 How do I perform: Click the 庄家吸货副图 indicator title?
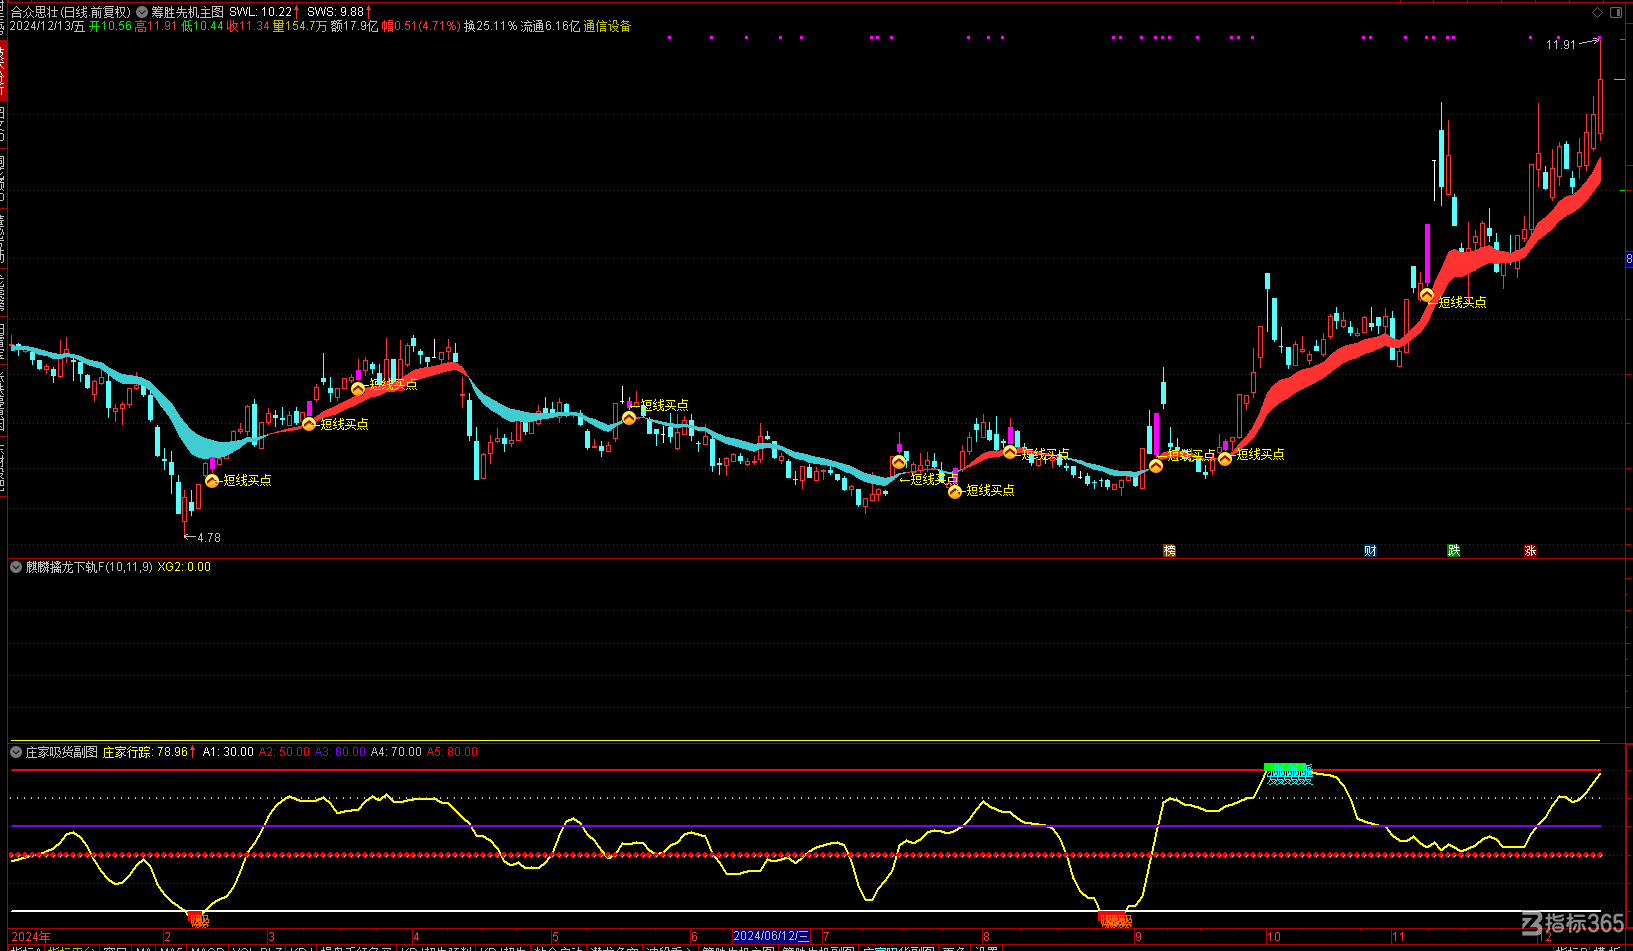click(62, 752)
